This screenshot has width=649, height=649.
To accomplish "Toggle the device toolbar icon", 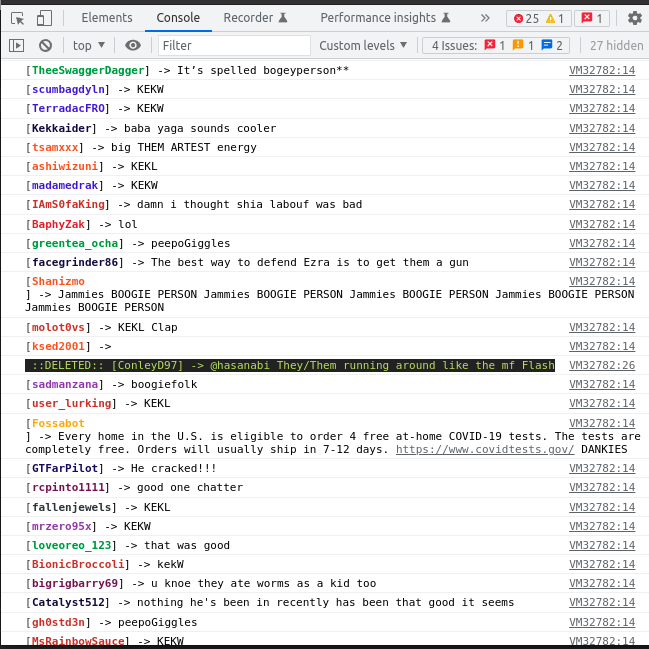I will [x=44, y=18].
